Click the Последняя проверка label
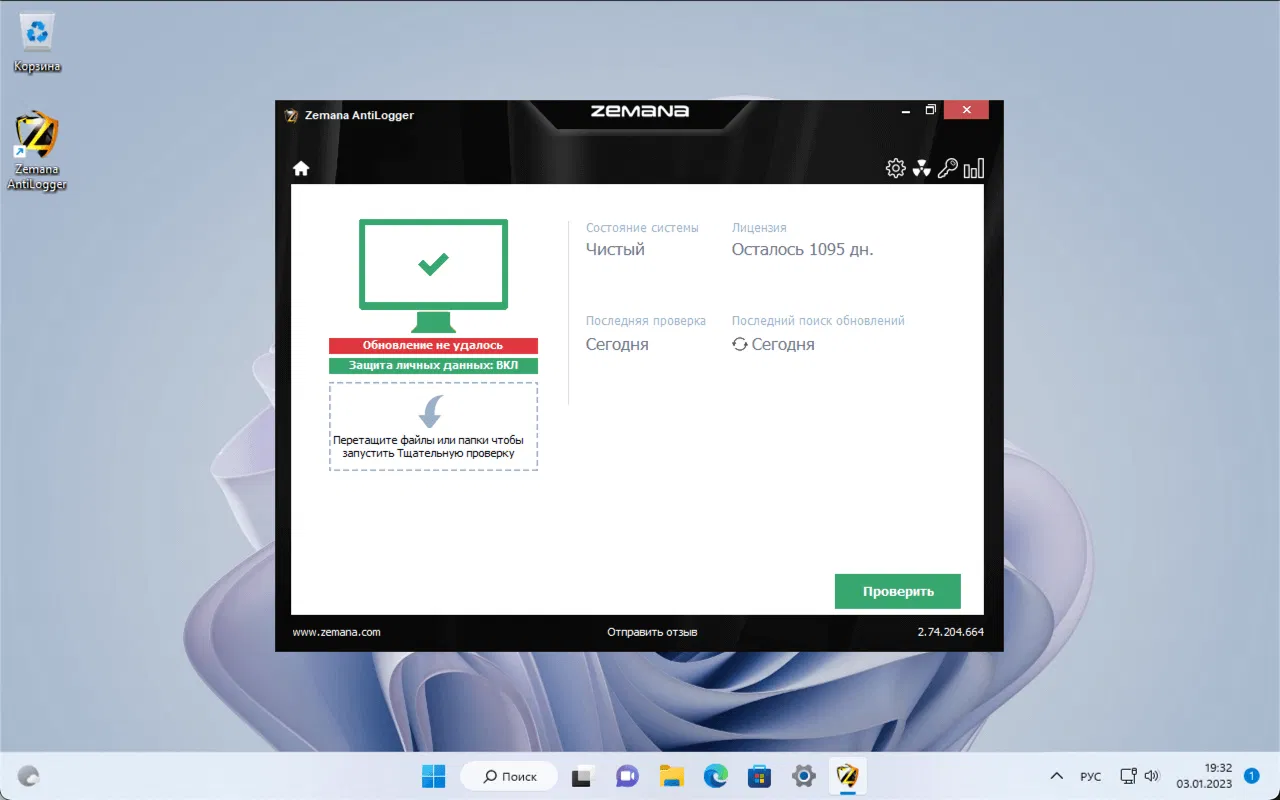1280x800 pixels. 646,321
